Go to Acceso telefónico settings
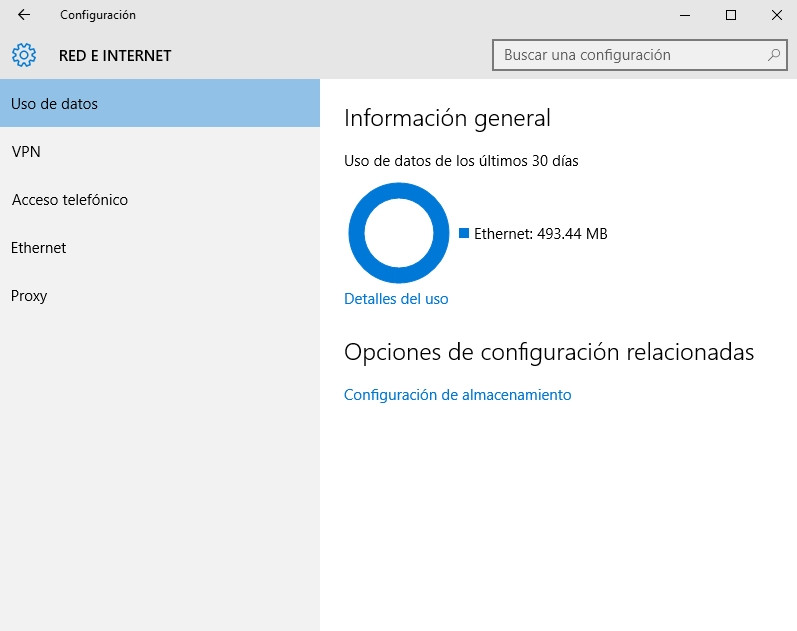This screenshot has width=797, height=631. (160, 199)
